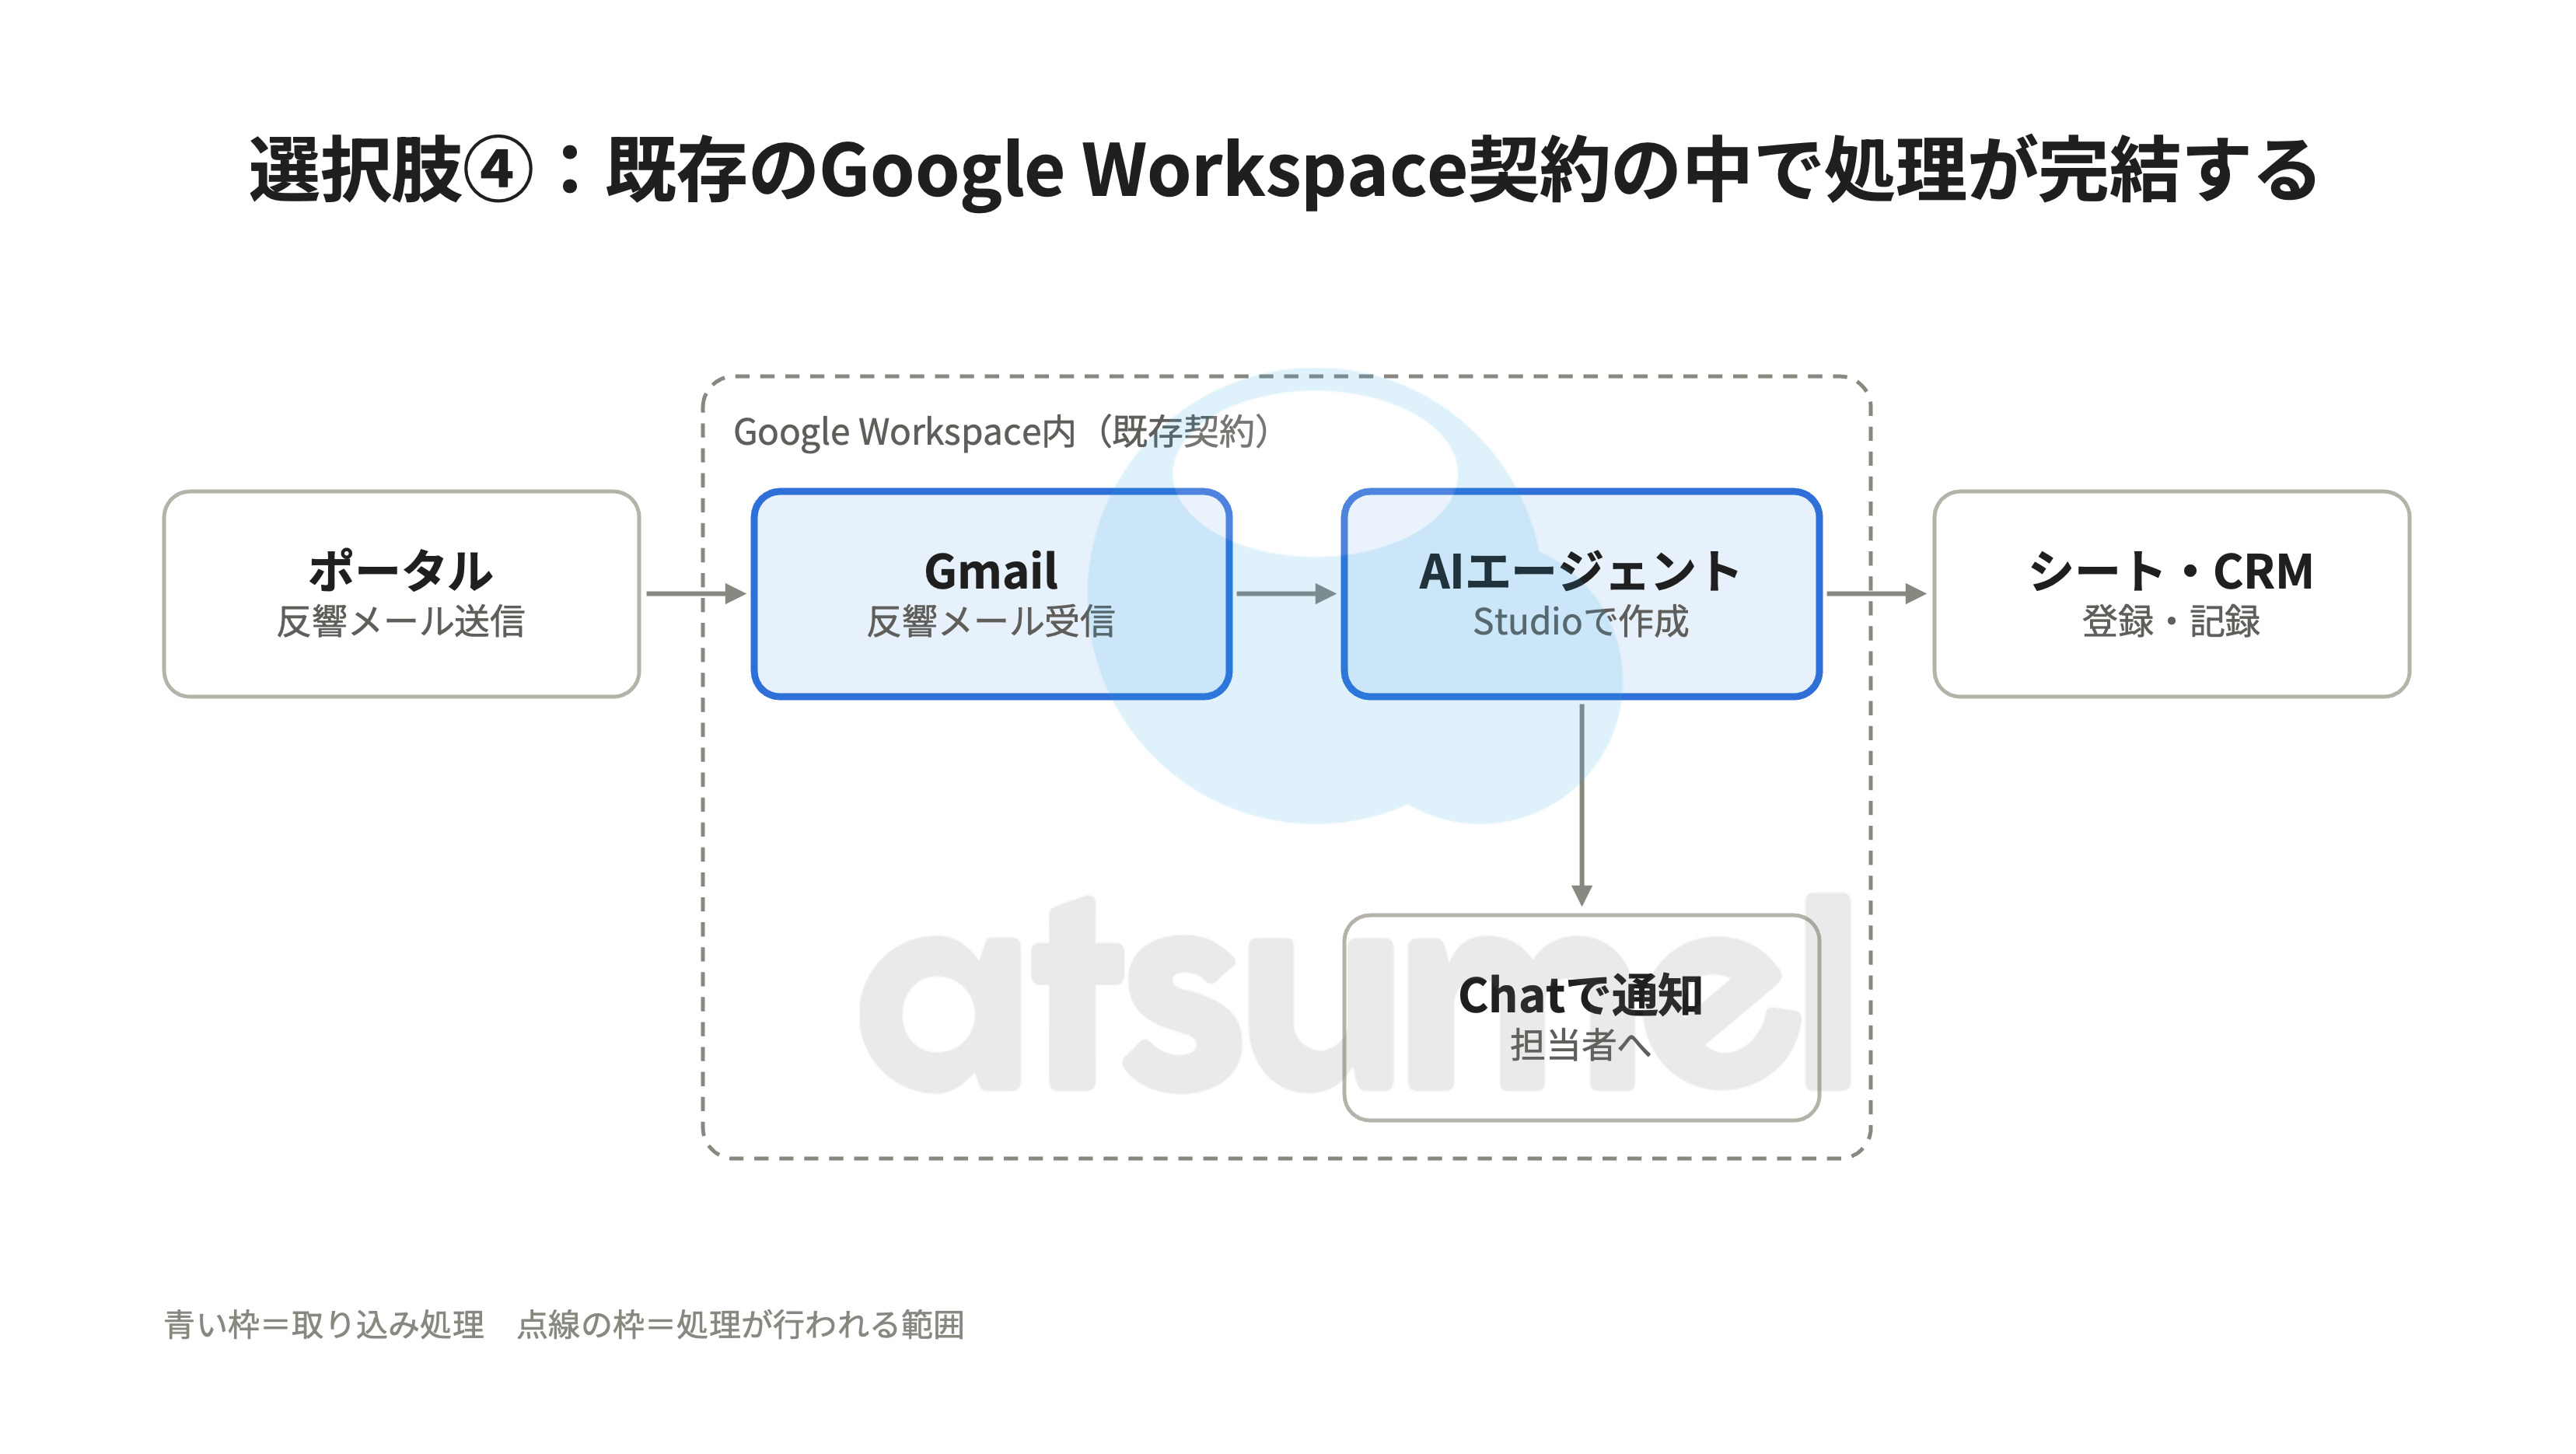Click the Studioで作成 subtitle text
2576x1454 pixels.
pyautogui.click(x=1580, y=621)
